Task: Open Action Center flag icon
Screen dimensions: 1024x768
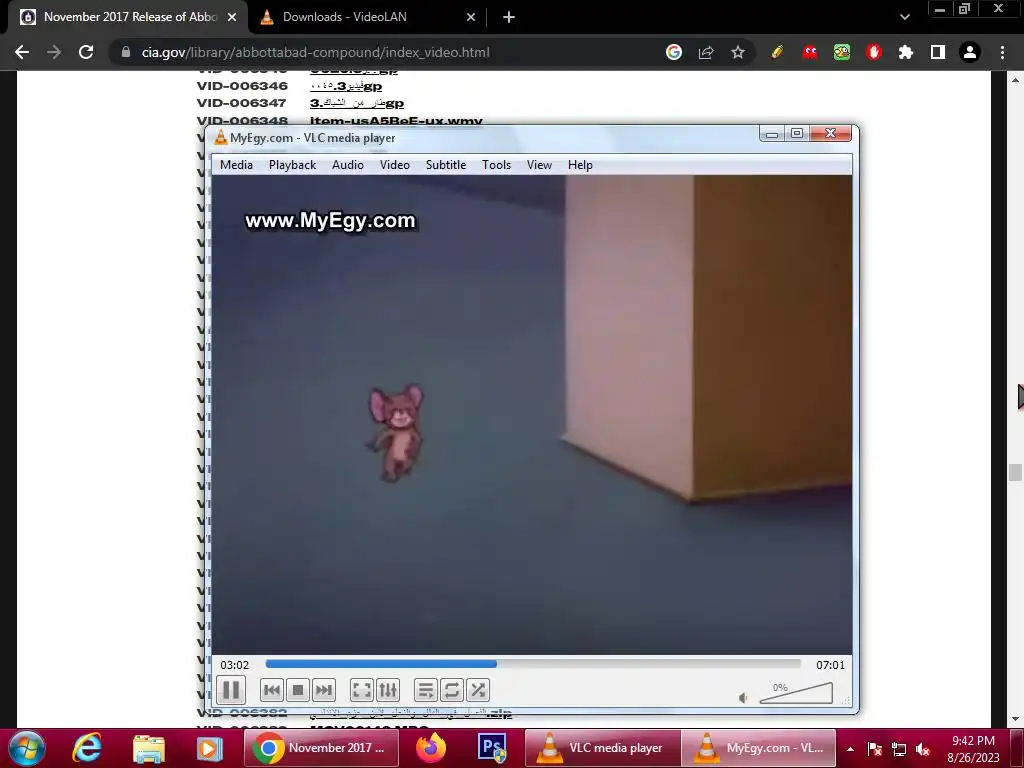Action: pyautogui.click(x=874, y=749)
